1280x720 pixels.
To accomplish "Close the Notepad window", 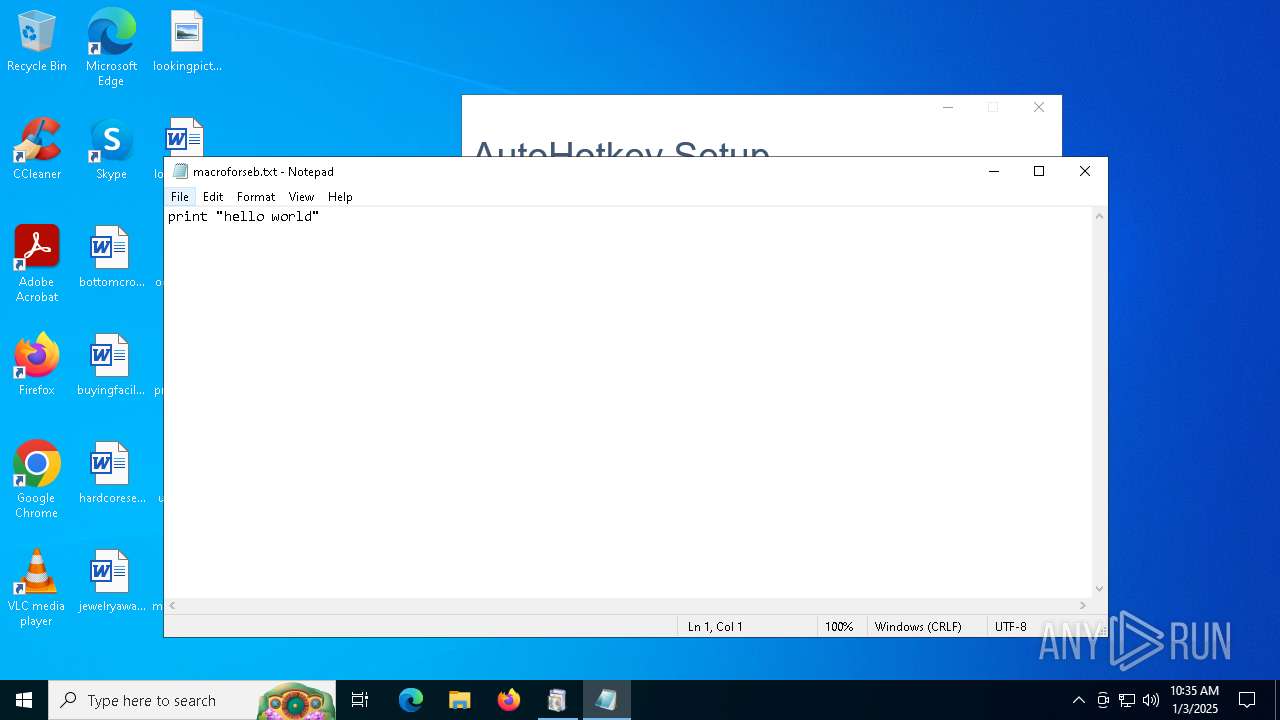I will point(1085,171).
